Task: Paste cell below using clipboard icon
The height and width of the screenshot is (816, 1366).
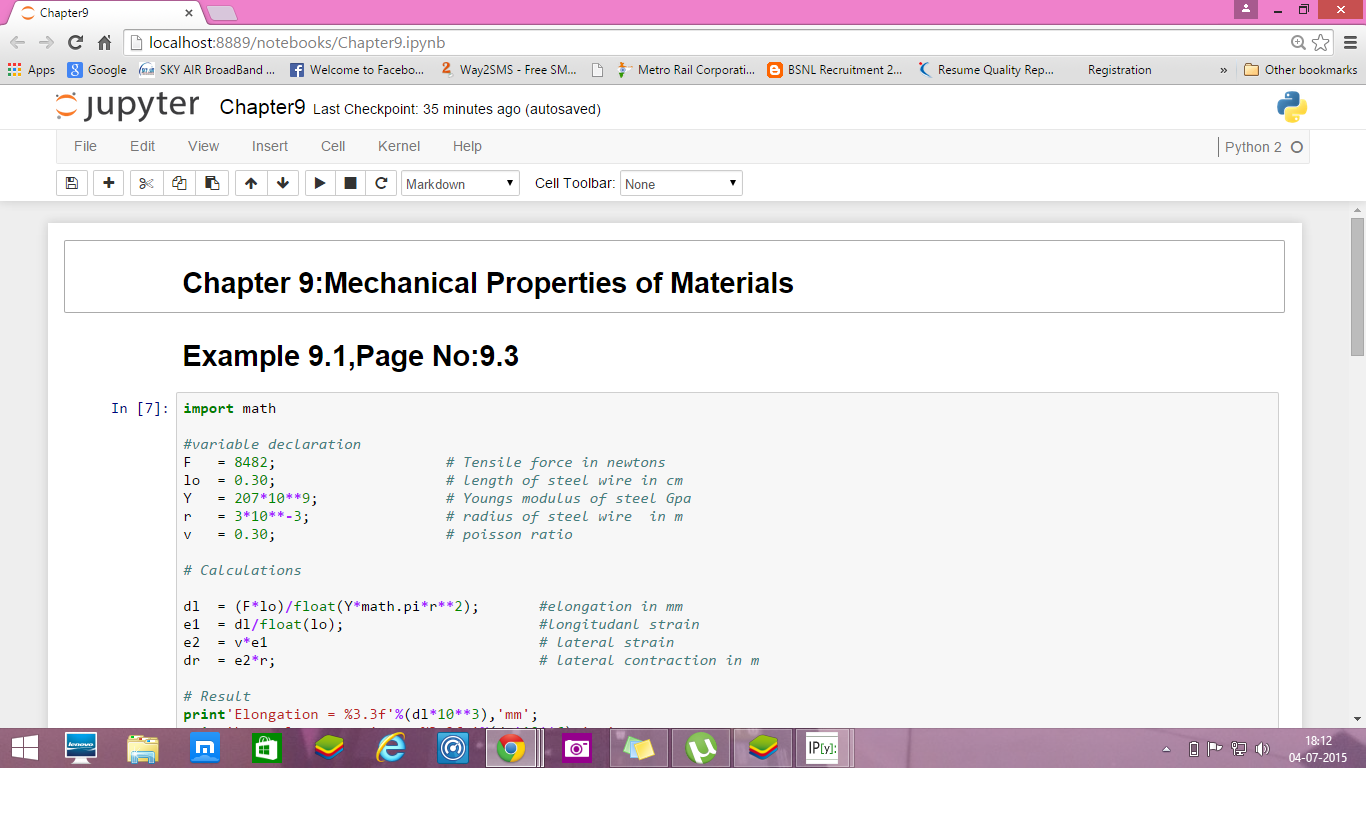Action: [x=211, y=184]
